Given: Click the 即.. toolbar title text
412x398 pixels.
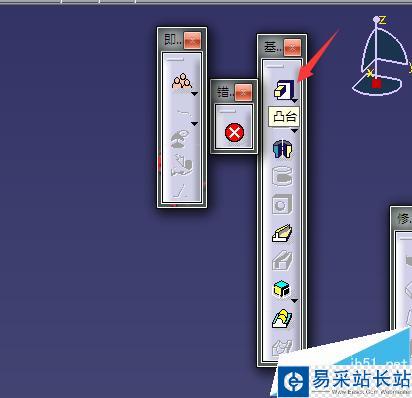Looking at the screenshot, I should 173,40.
